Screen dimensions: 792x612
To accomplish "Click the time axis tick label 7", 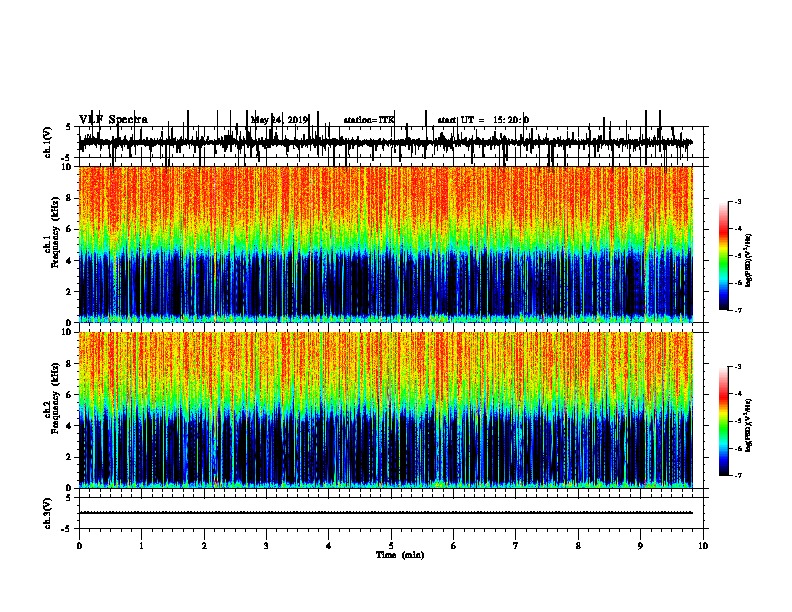I will click(516, 546).
